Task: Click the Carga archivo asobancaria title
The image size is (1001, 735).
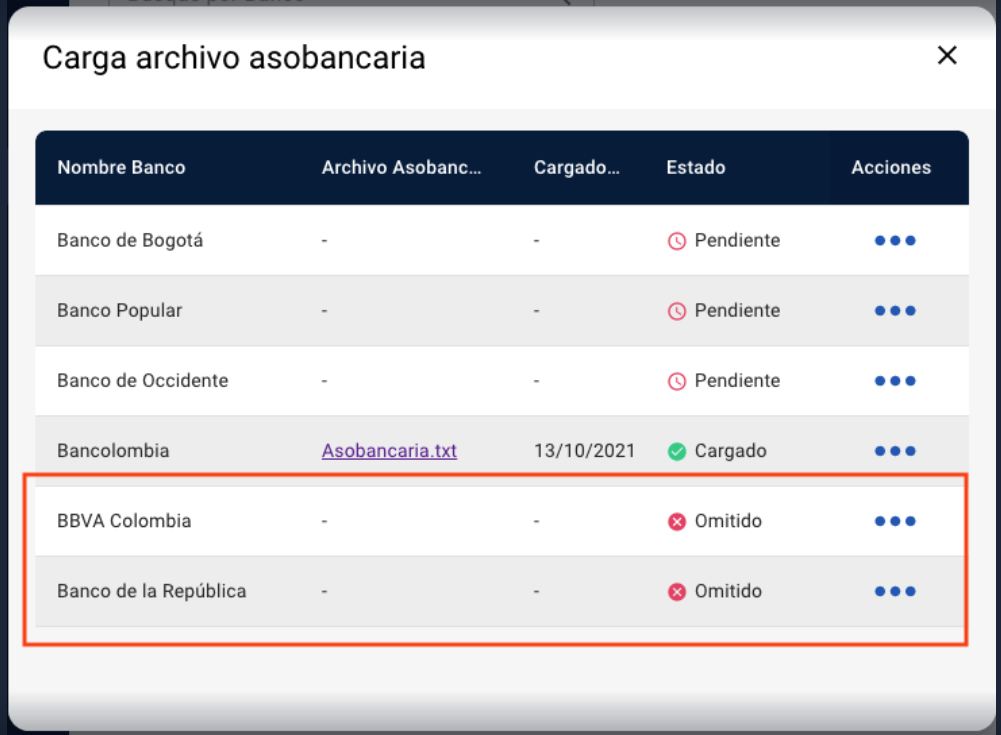Action: coord(234,58)
